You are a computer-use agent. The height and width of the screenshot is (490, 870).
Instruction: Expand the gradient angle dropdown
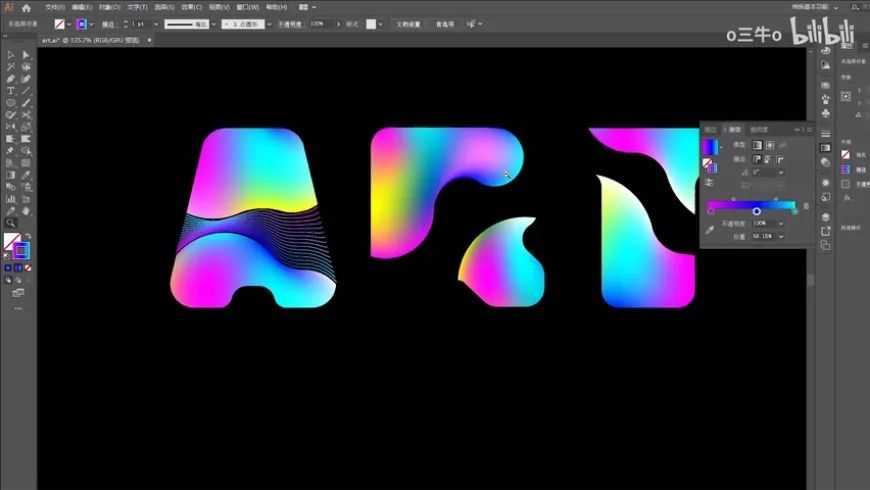click(780, 172)
